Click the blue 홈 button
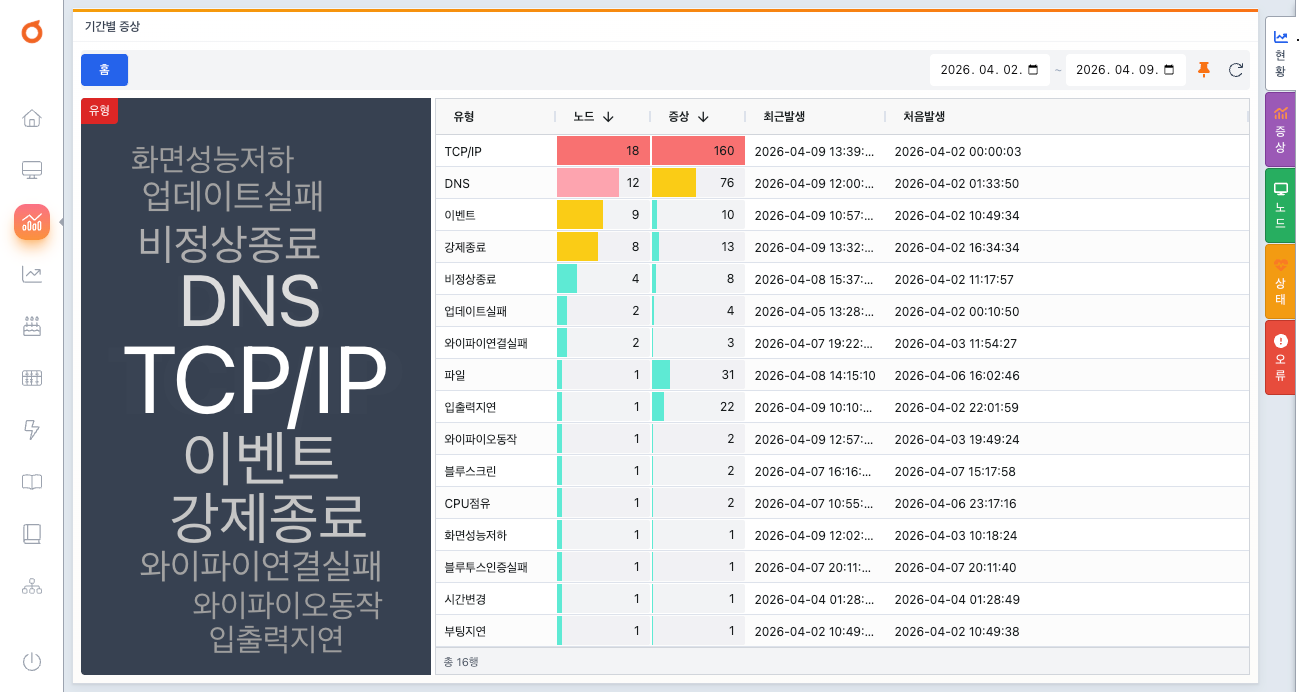Viewport: 1299px width, 692px height. pyautogui.click(x=105, y=70)
